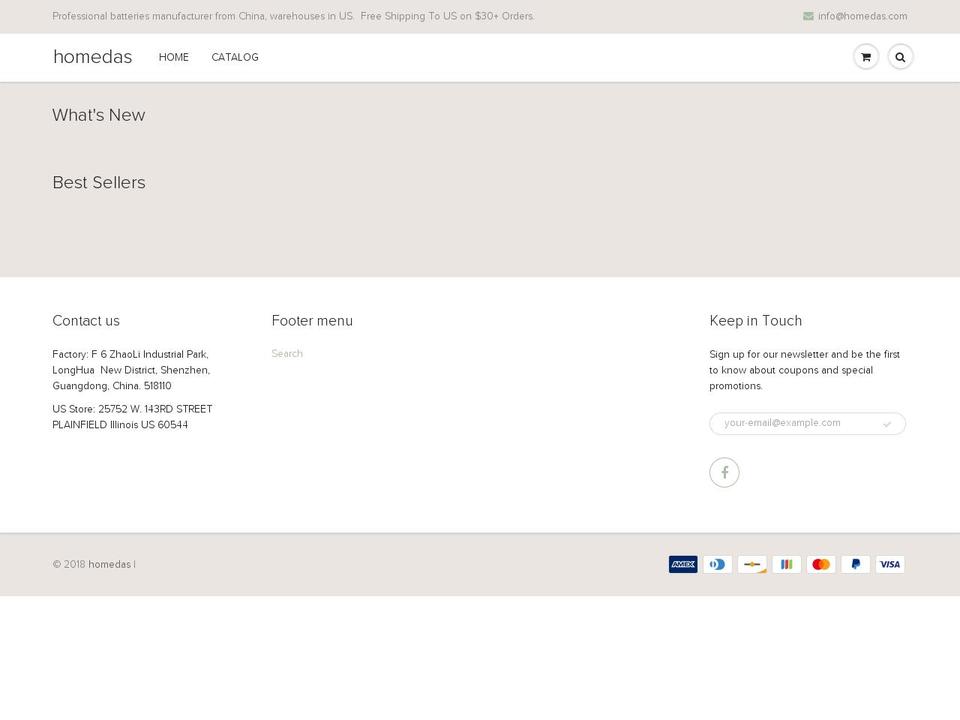Image resolution: width=960 pixels, height=720 pixels.
Task: Click homedas link in copyright line
Action: pos(110,564)
